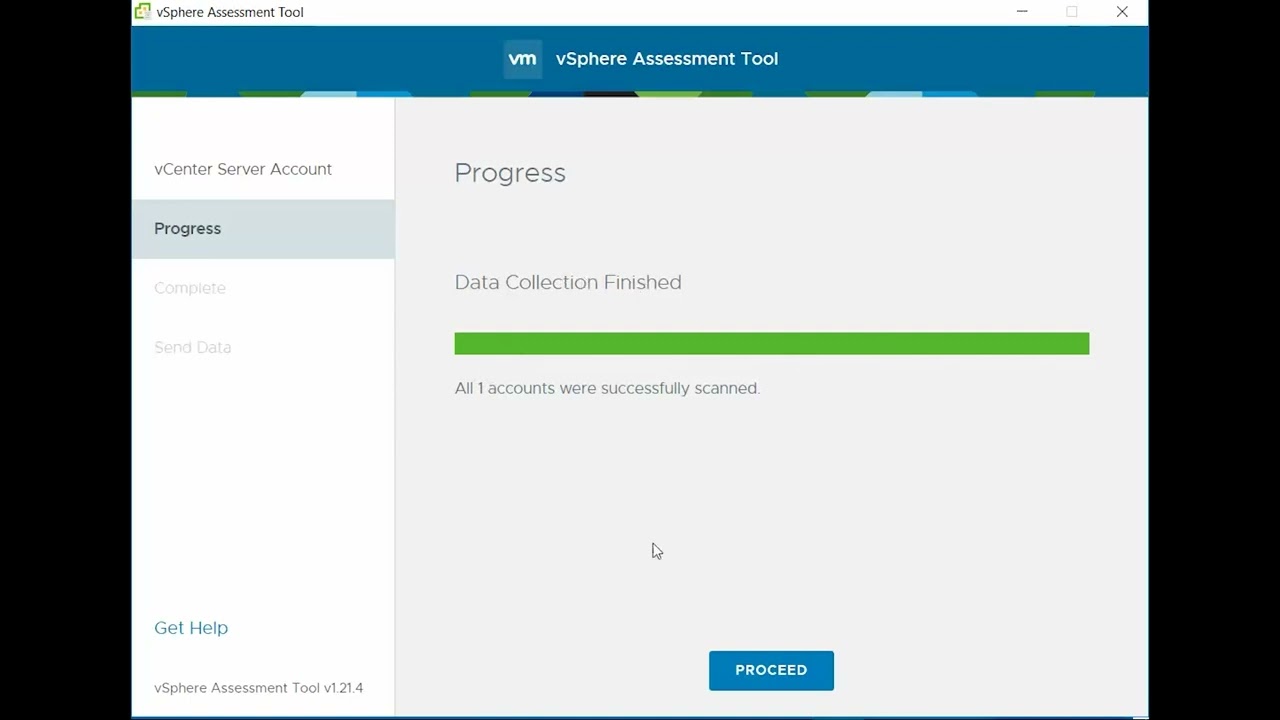Screen dimensions: 1280x720
Task: Click the disabled maximize window button
Action: (x=1072, y=12)
